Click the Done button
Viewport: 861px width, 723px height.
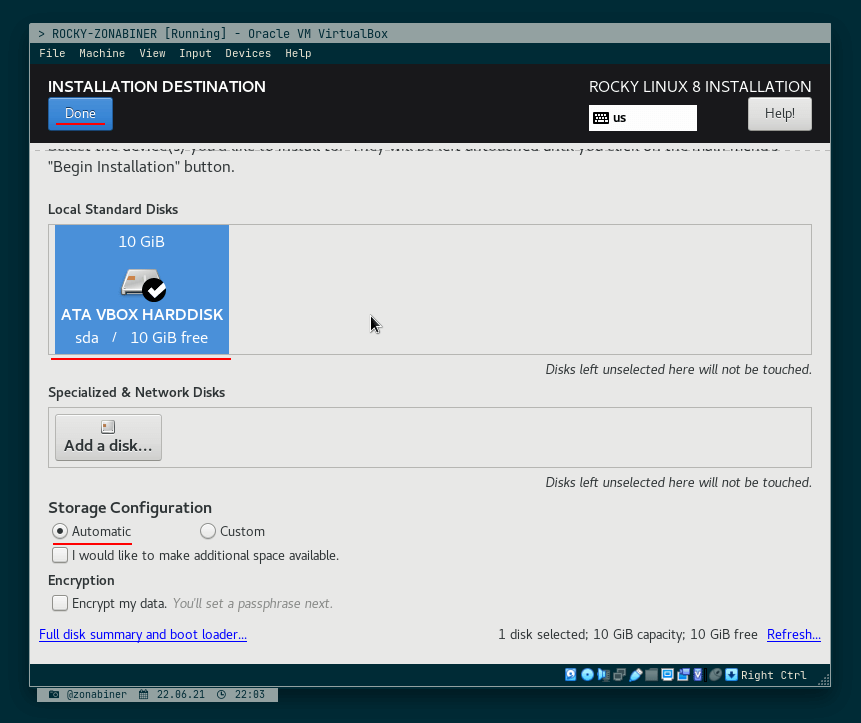tap(80, 113)
